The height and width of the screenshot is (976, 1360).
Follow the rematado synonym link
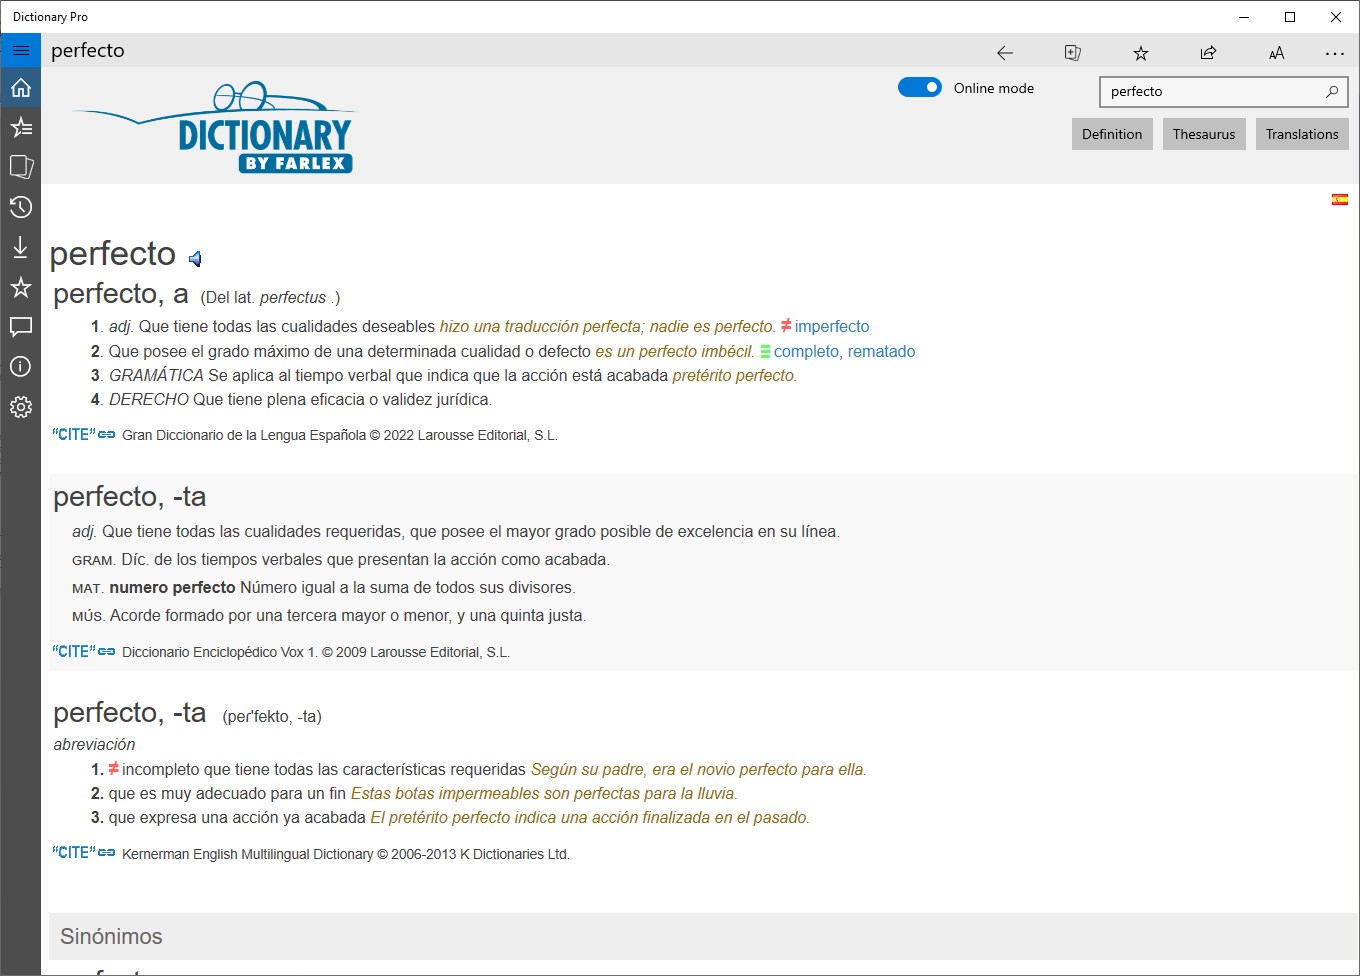coord(881,351)
